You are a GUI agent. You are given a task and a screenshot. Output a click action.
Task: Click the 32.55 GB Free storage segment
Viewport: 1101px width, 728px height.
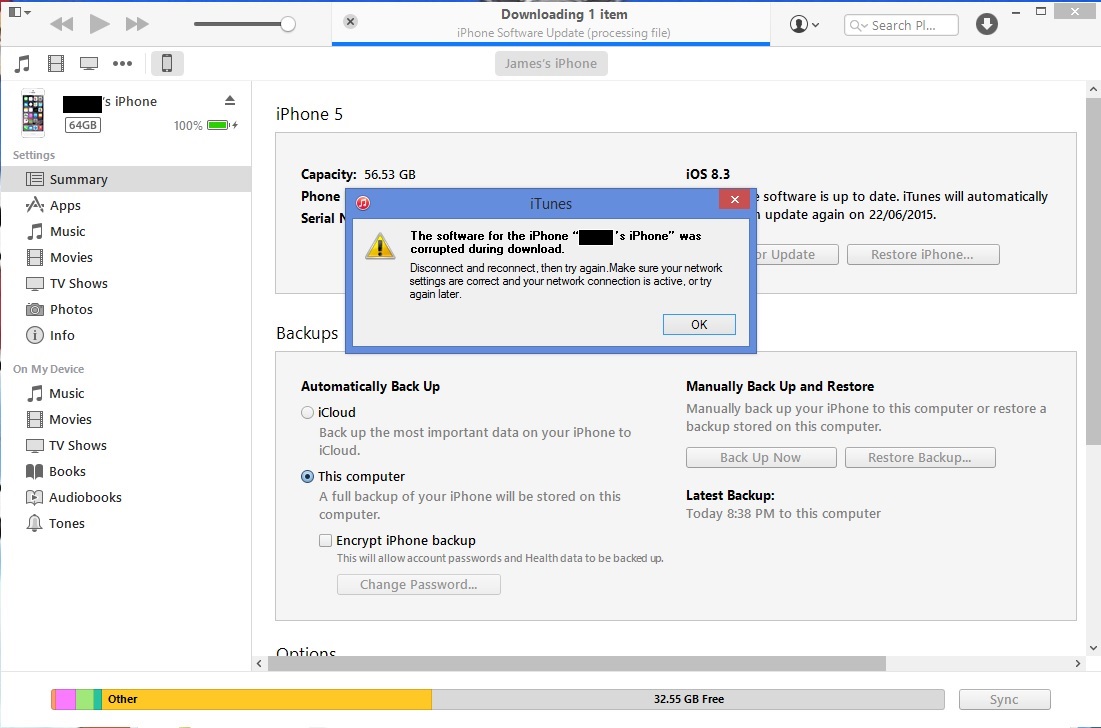[688, 699]
